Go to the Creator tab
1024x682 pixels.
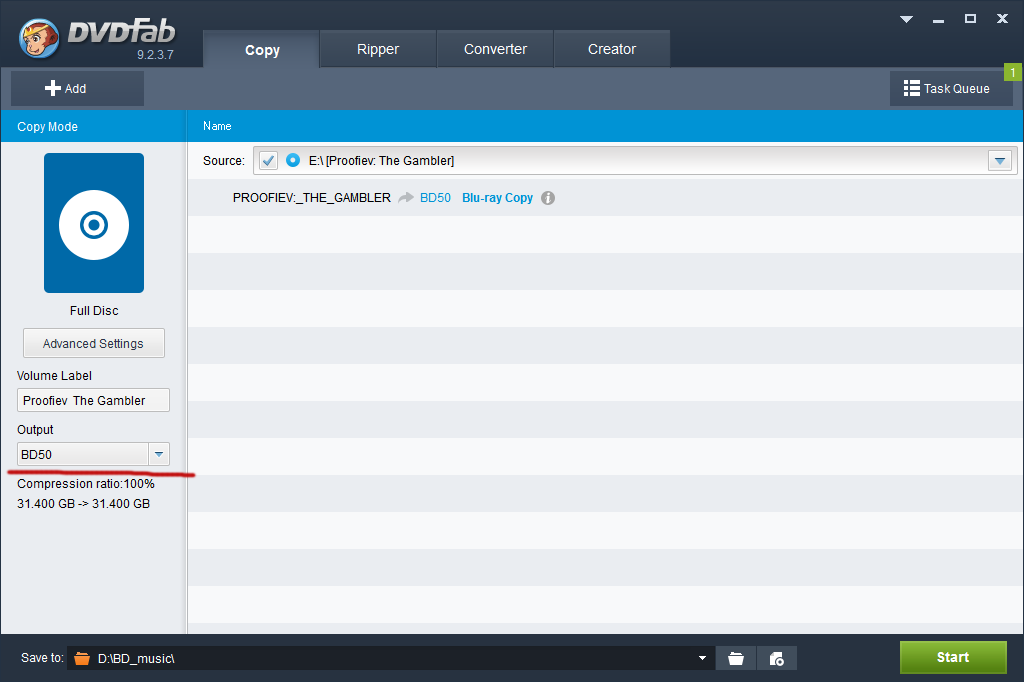click(x=612, y=49)
